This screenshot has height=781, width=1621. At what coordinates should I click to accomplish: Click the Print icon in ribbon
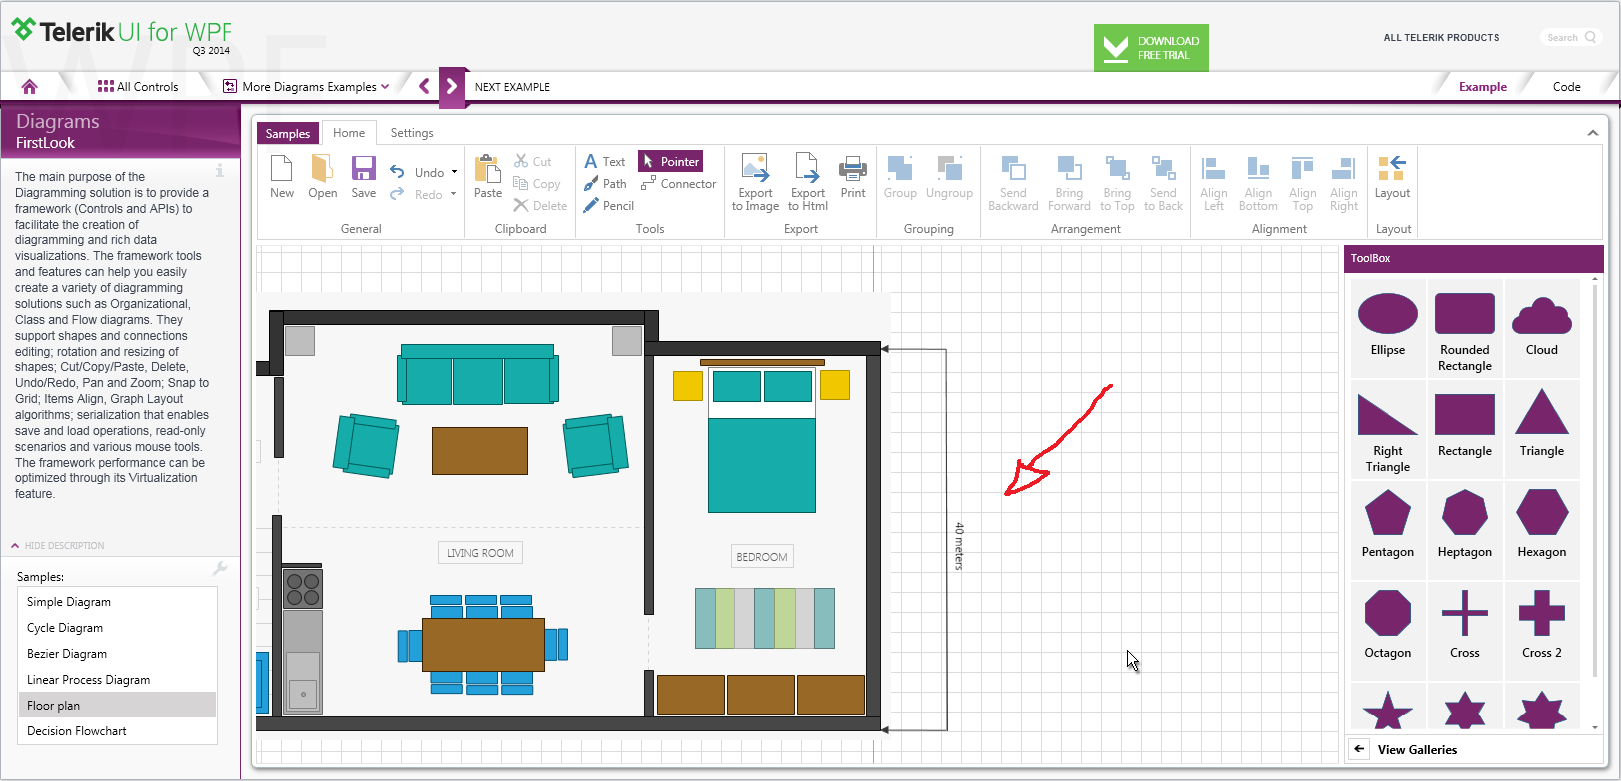853,168
